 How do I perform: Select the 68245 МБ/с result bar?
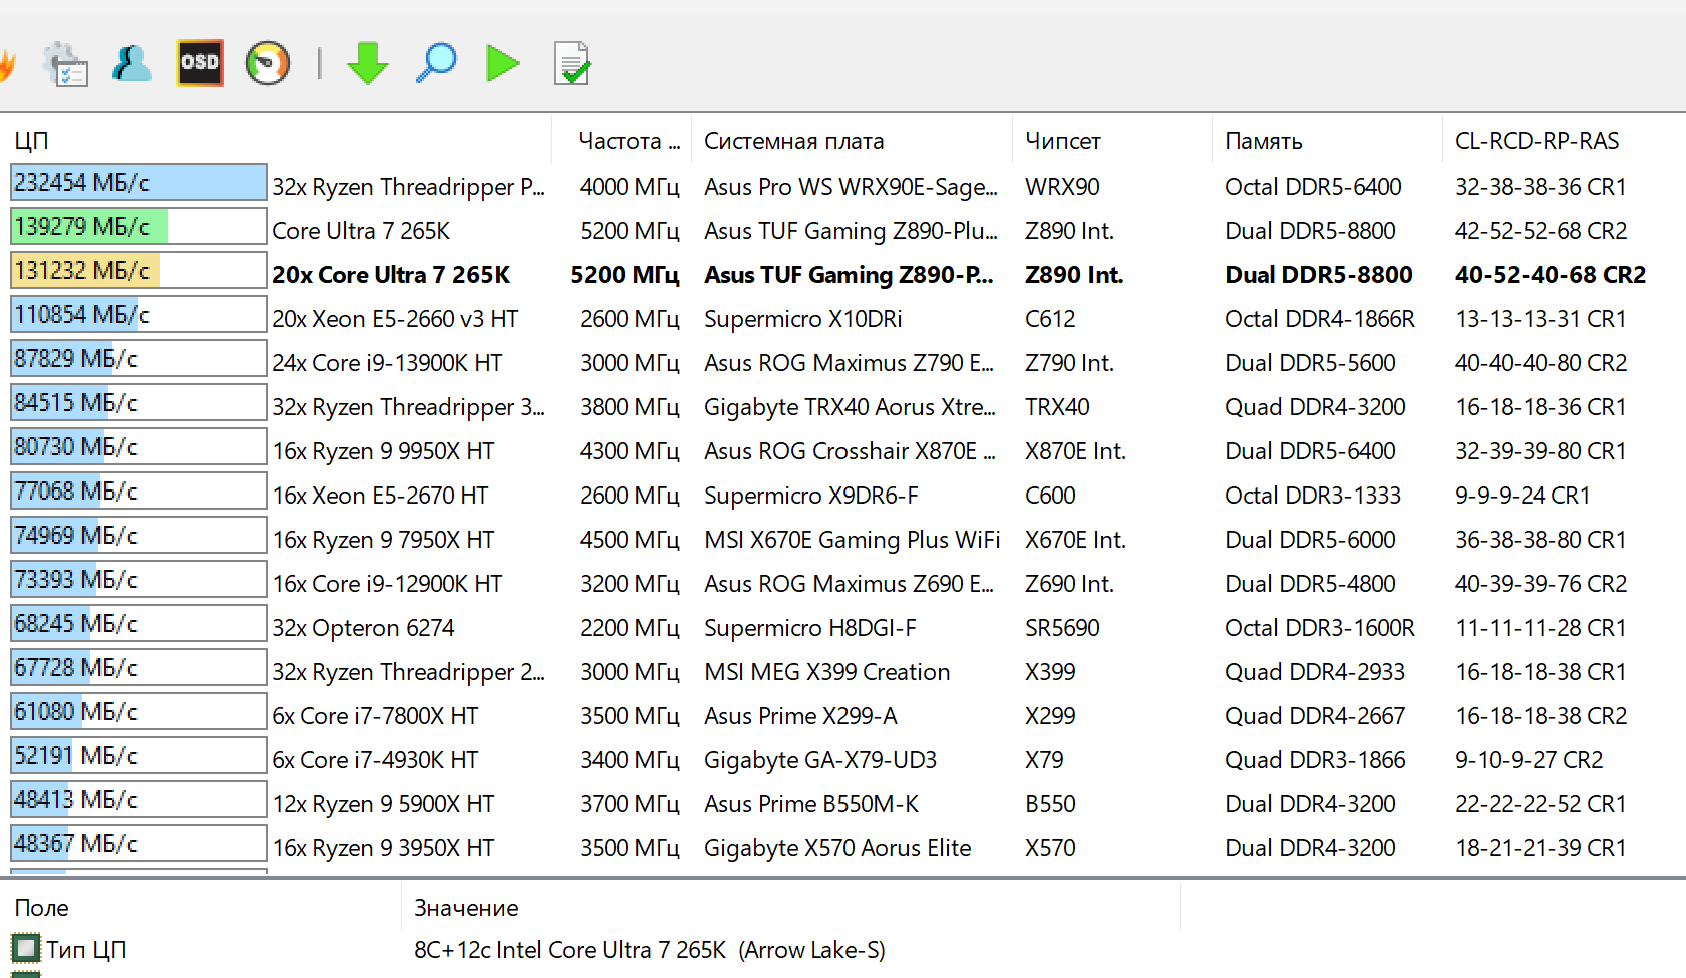tap(138, 624)
